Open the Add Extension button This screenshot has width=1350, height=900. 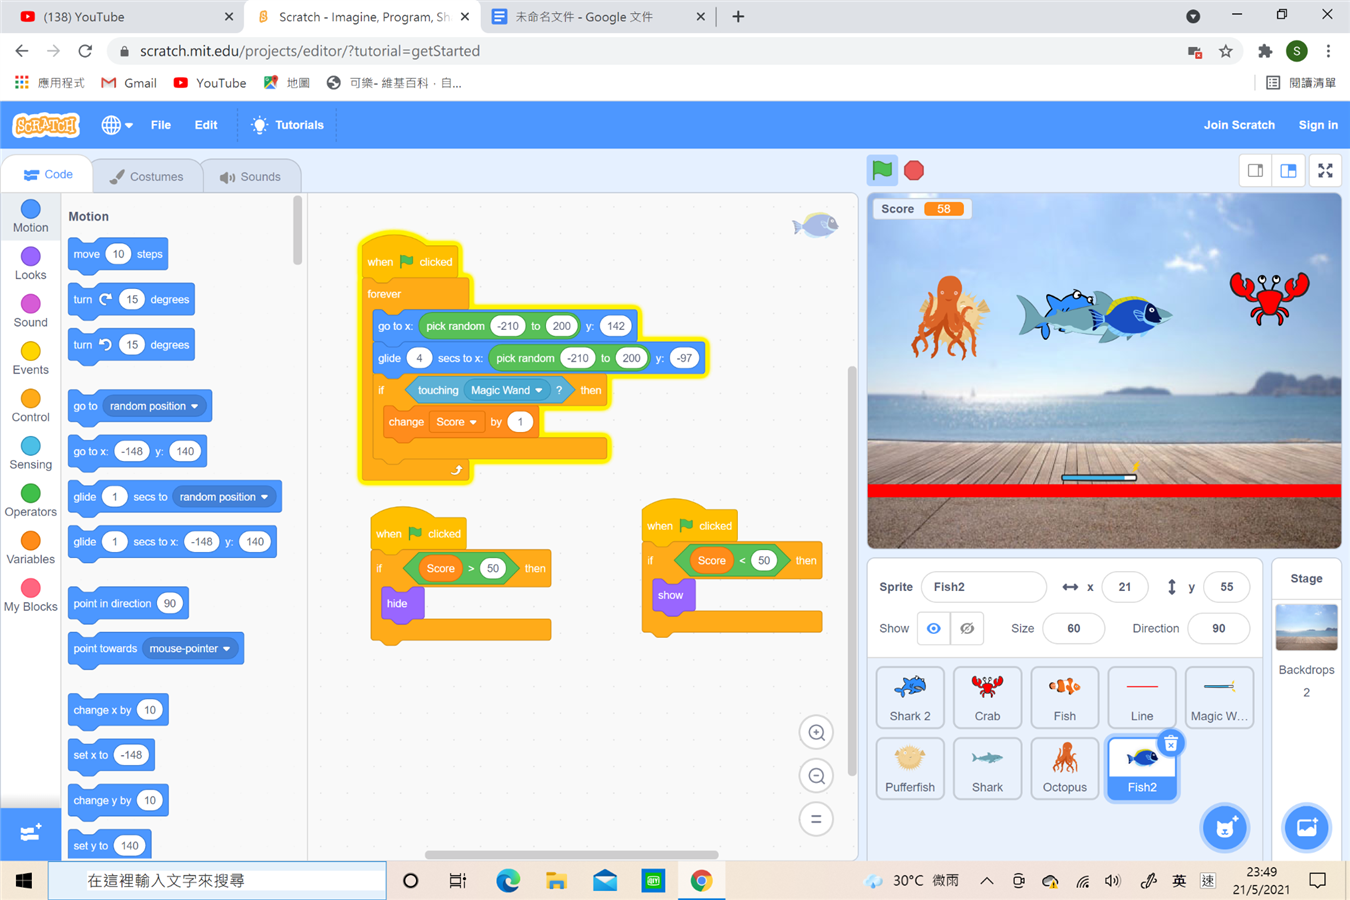pos(30,833)
